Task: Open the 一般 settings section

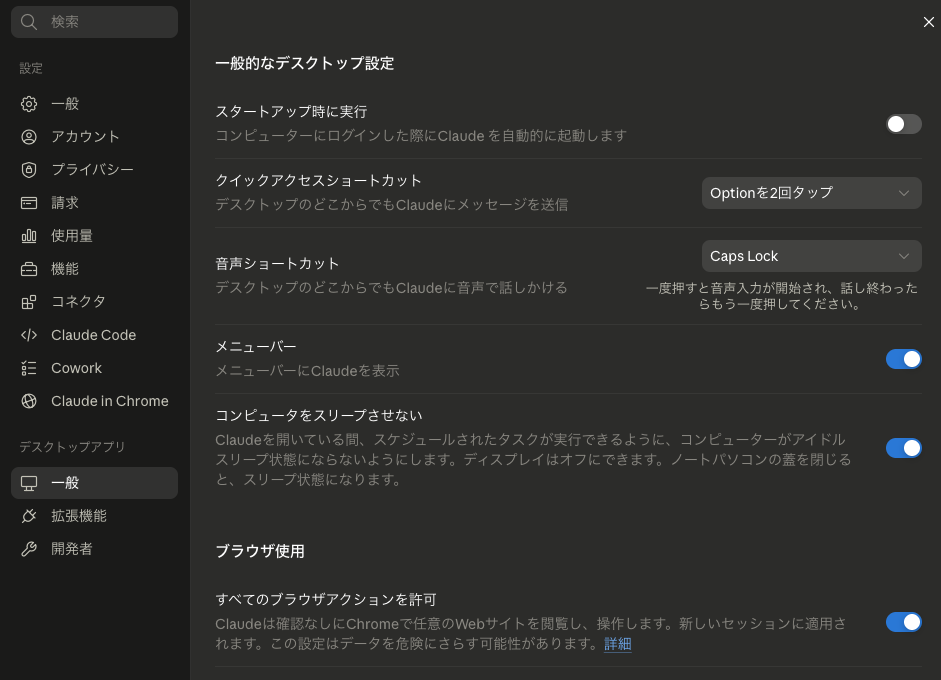Action: click(94, 104)
